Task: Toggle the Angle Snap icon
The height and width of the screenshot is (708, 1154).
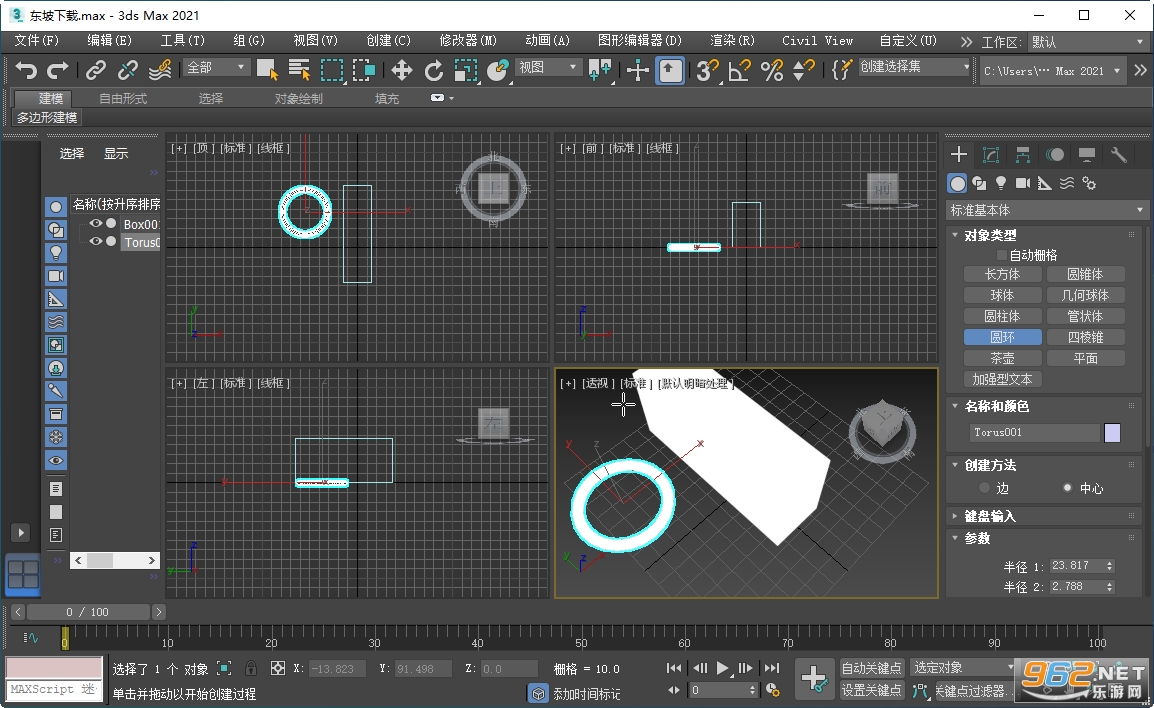Action: [739, 71]
